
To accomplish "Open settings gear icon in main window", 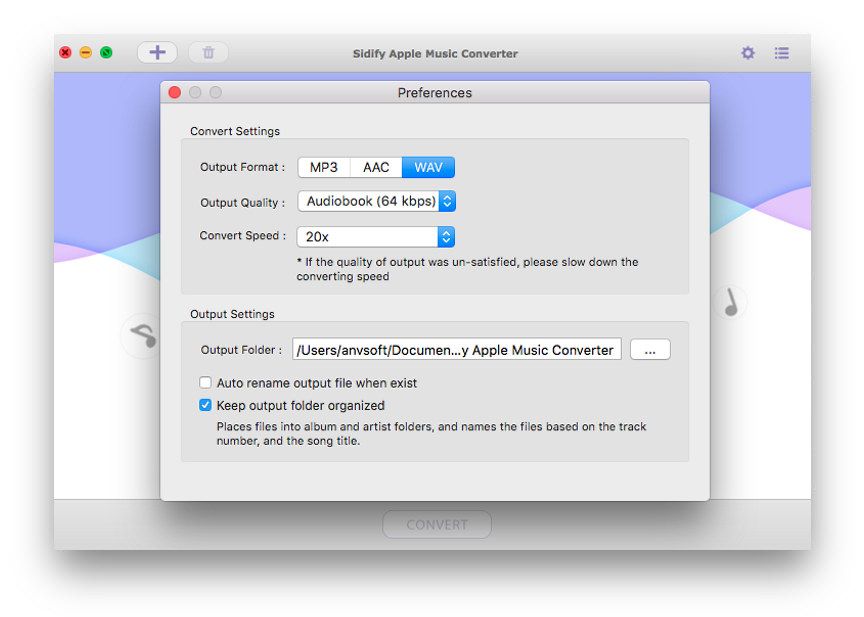I will (x=748, y=53).
